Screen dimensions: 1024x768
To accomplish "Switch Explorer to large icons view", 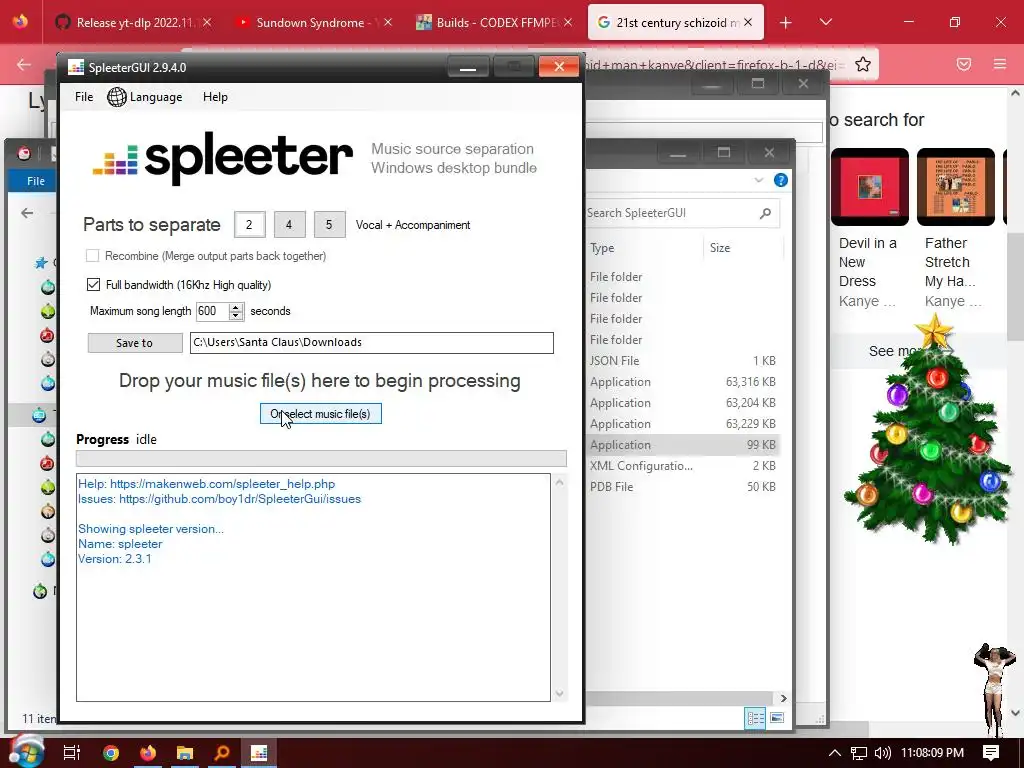I will pyautogui.click(x=776, y=718).
